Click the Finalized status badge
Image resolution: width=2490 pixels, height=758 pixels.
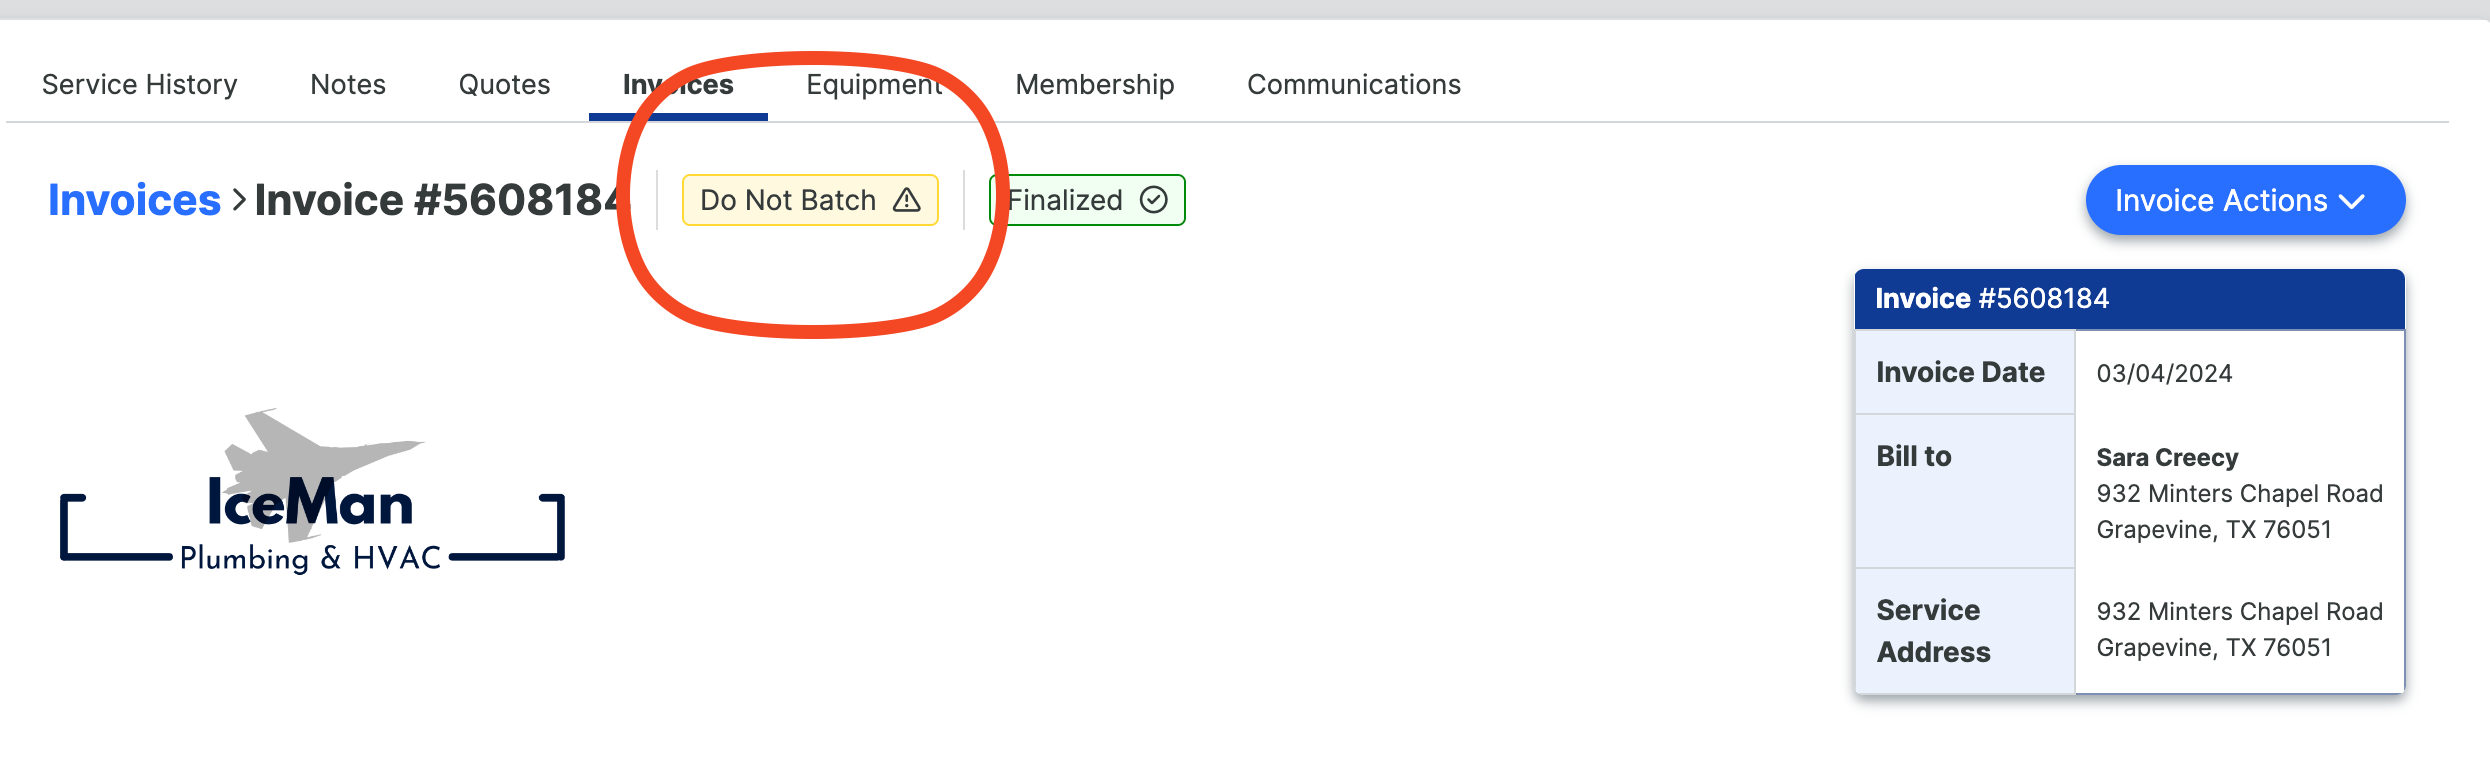1087,200
